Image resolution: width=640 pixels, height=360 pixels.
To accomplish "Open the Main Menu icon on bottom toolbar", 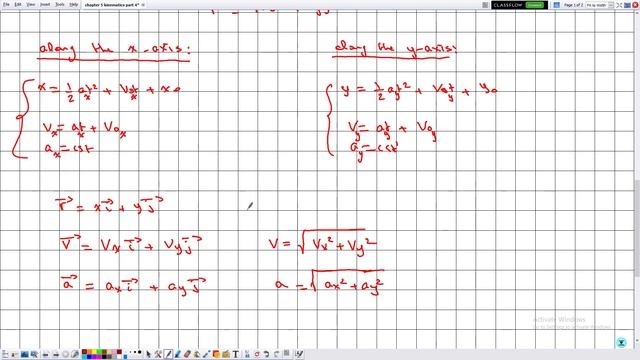I will tap(5, 354).
